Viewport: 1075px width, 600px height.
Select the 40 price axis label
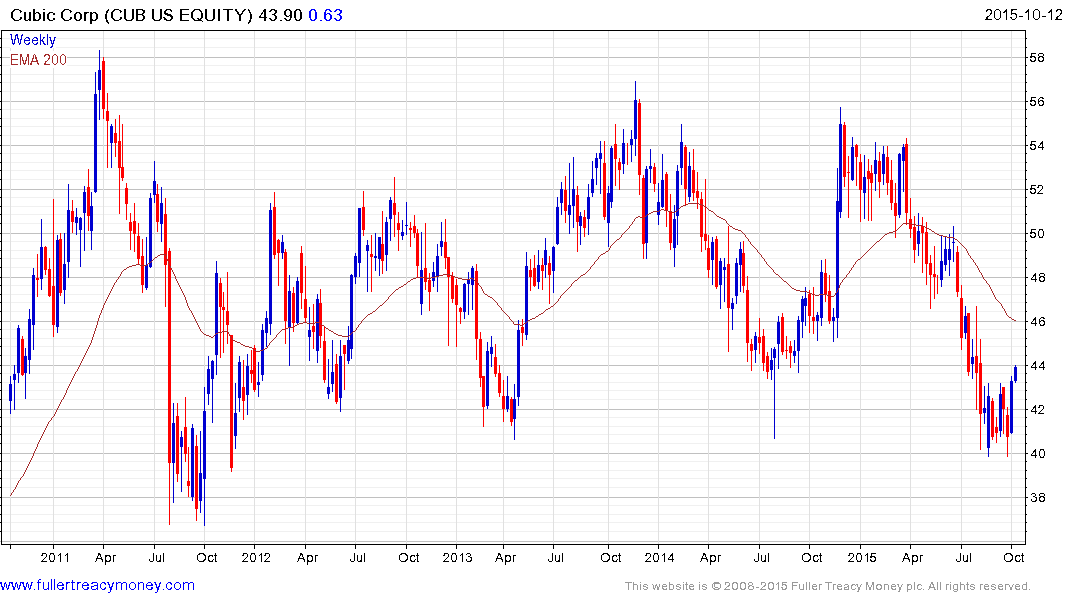[1037, 454]
